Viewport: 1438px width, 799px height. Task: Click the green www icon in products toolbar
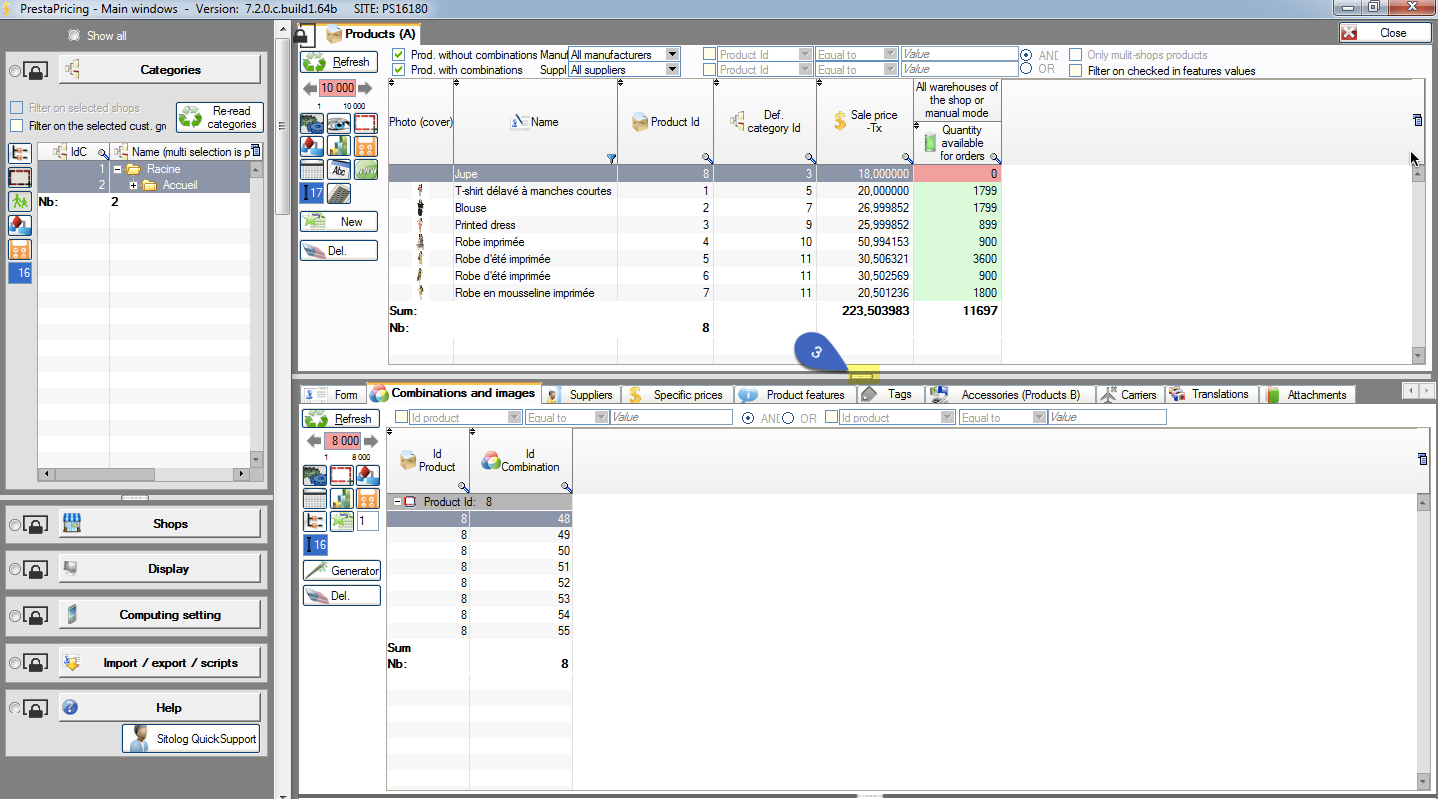tap(366, 170)
